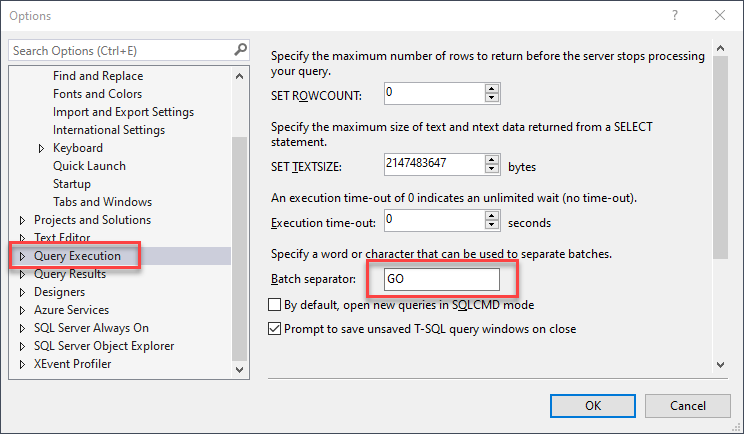
Task: Expand the Azure Services node
Action: 22,310
